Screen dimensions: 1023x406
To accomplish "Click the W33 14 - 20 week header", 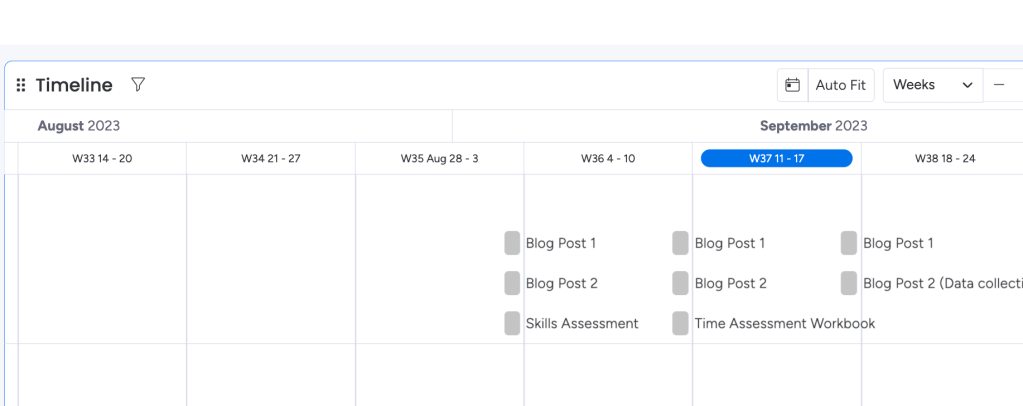I will 102,158.
